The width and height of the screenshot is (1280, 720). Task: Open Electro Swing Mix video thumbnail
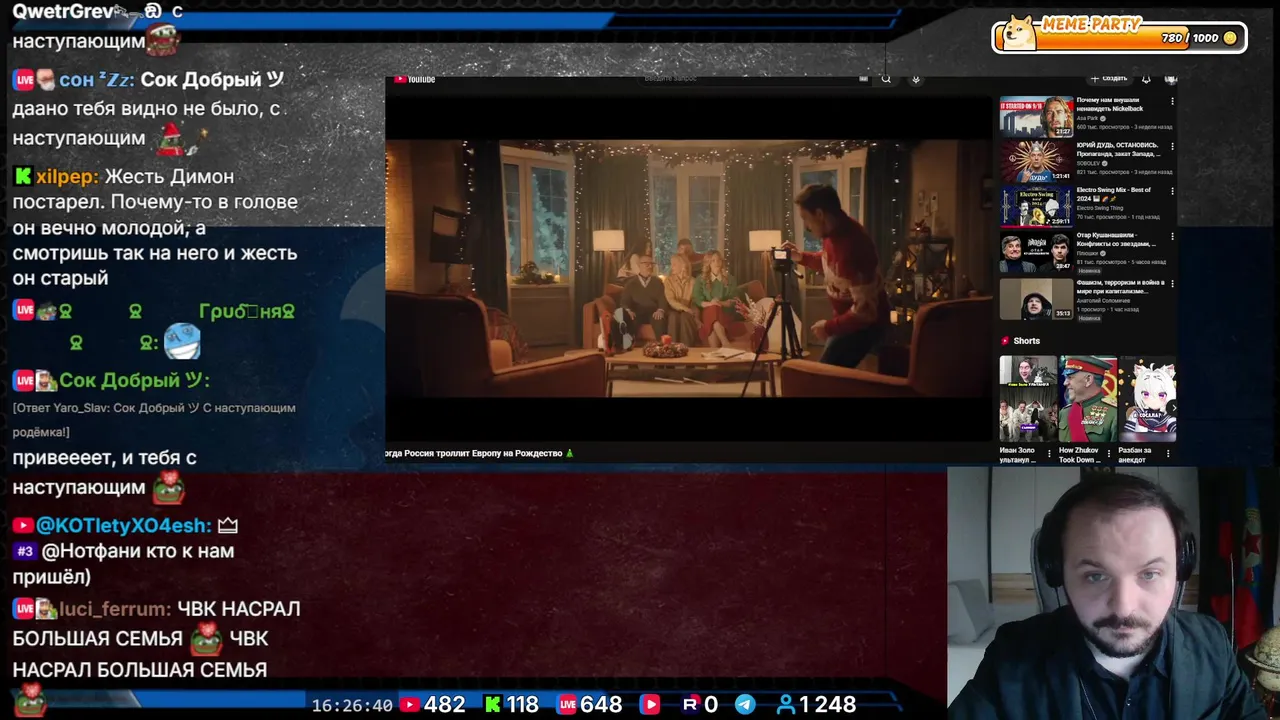tap(1036, 206)
